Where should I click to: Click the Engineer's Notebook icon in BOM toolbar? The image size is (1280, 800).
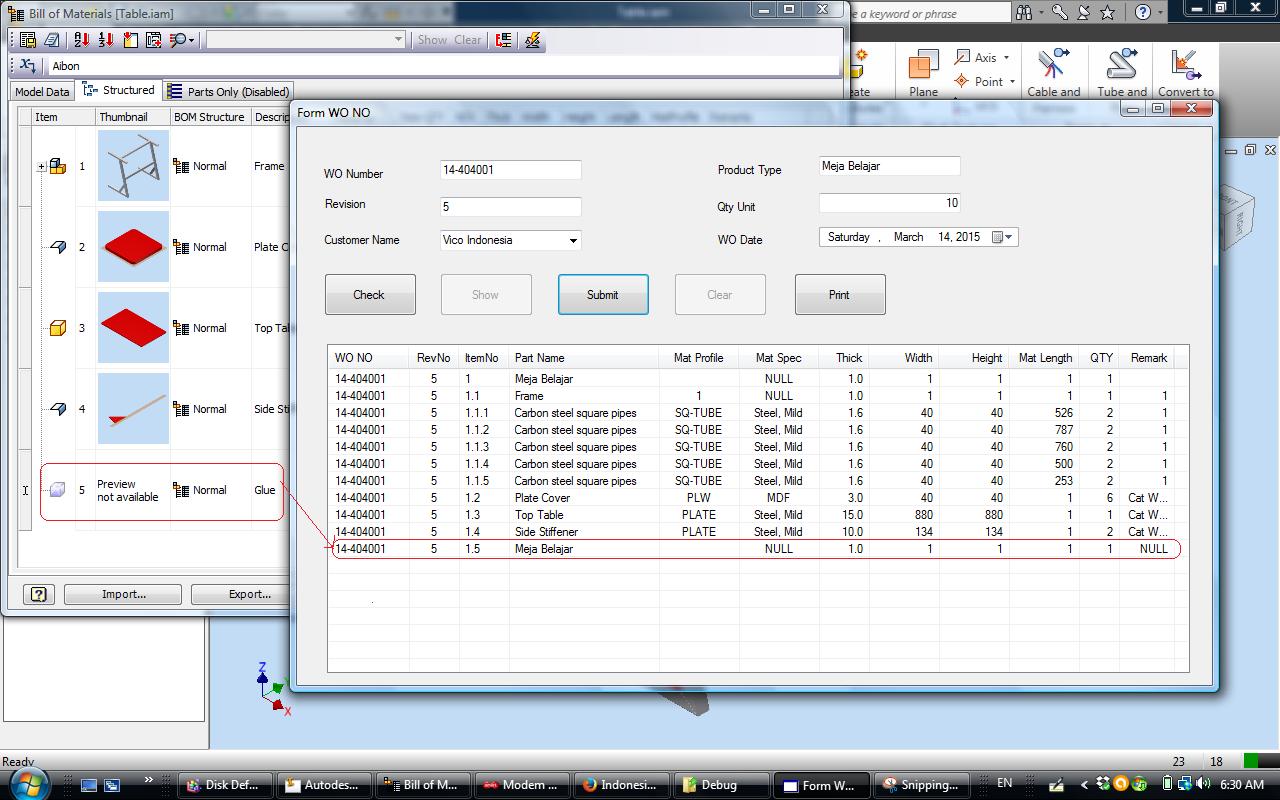51,40
